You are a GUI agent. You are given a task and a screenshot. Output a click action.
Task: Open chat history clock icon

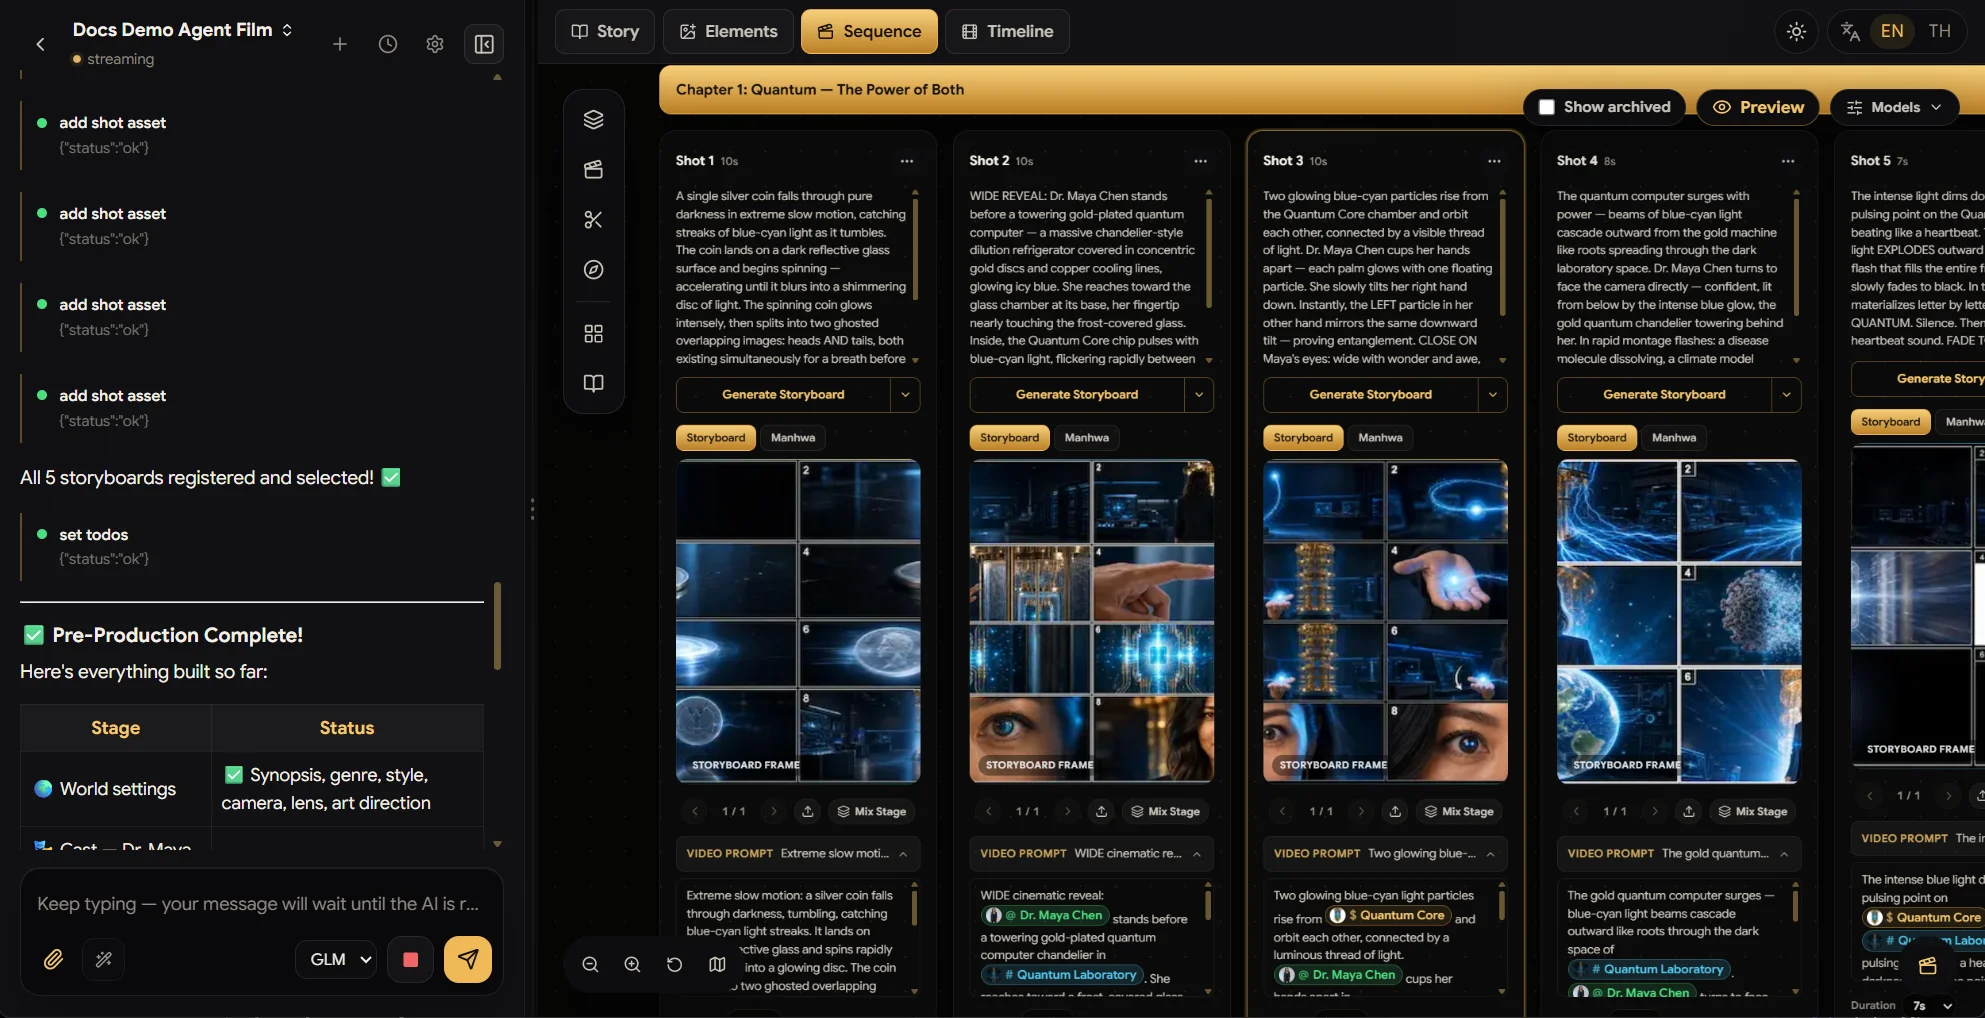pyautogui.click(x=388, y=44)
